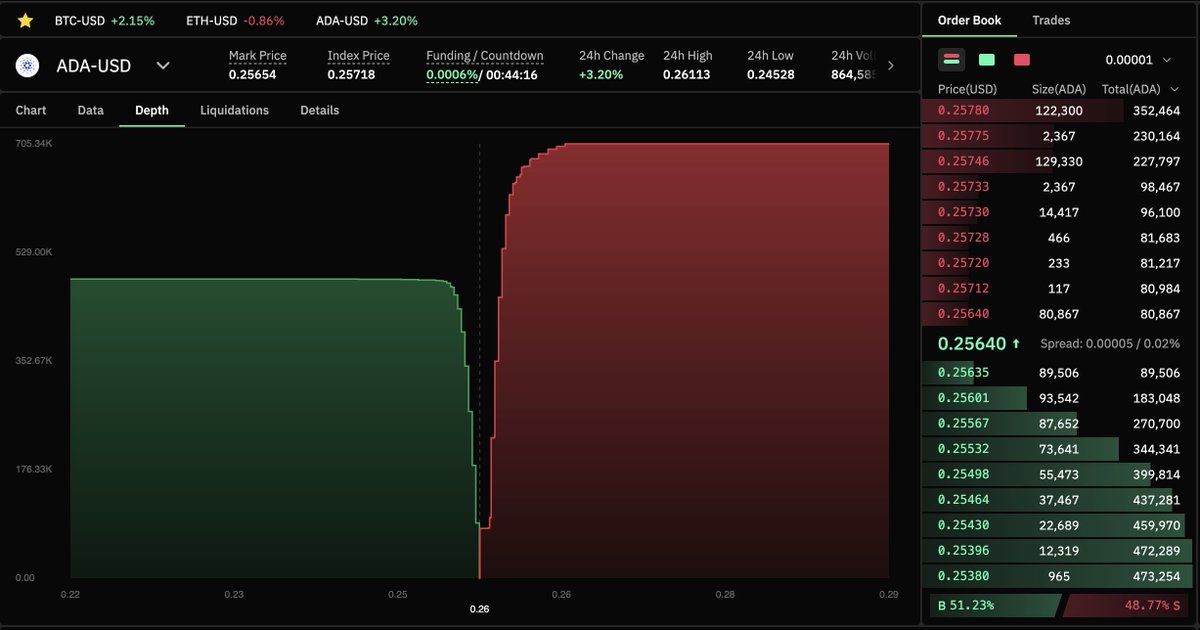The height and width of the screenshot is (630, 1200).
Task: Select BTC-USD ticker in favorites bar
Action: point(104,20)
